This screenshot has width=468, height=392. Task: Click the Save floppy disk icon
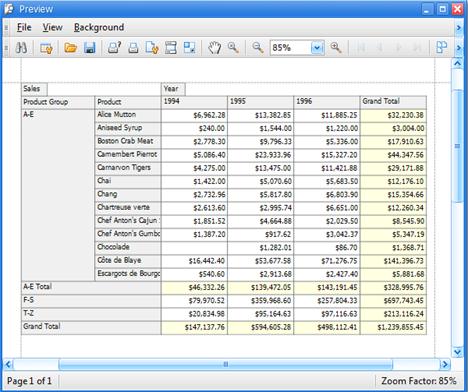coord(90,48)
